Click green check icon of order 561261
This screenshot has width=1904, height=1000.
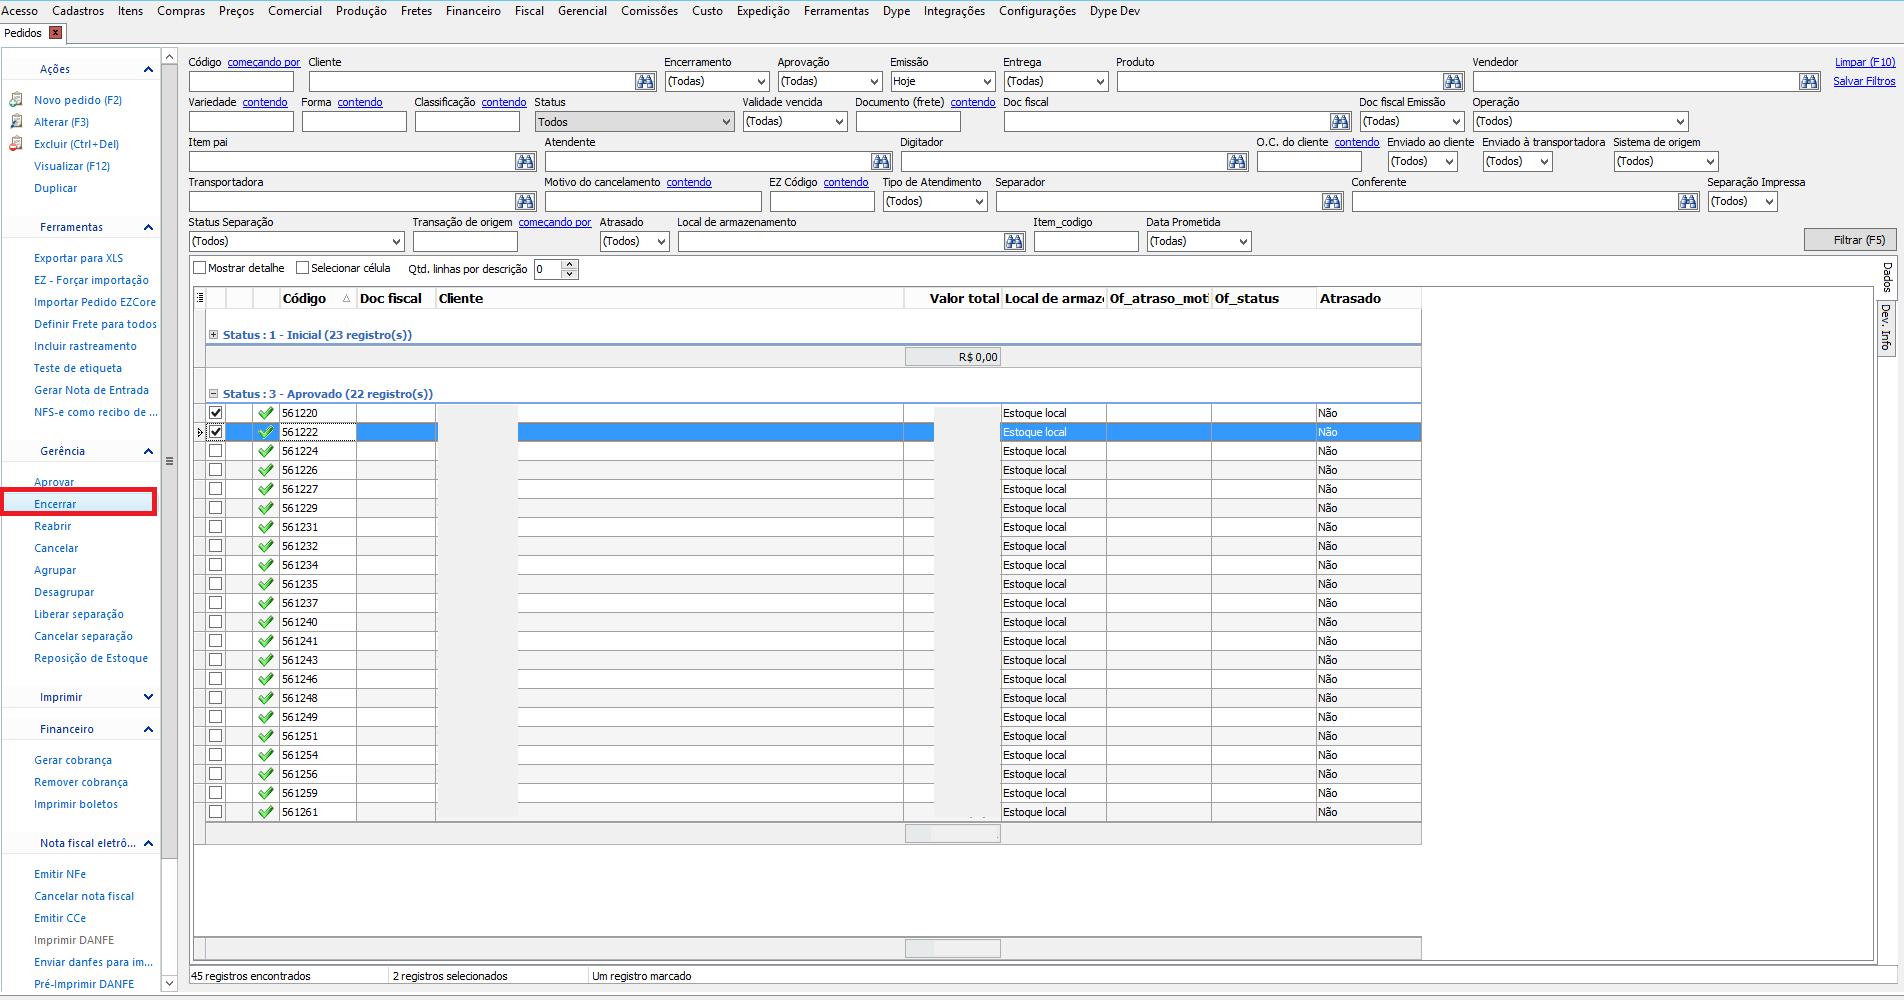click(x=265, y=812)
